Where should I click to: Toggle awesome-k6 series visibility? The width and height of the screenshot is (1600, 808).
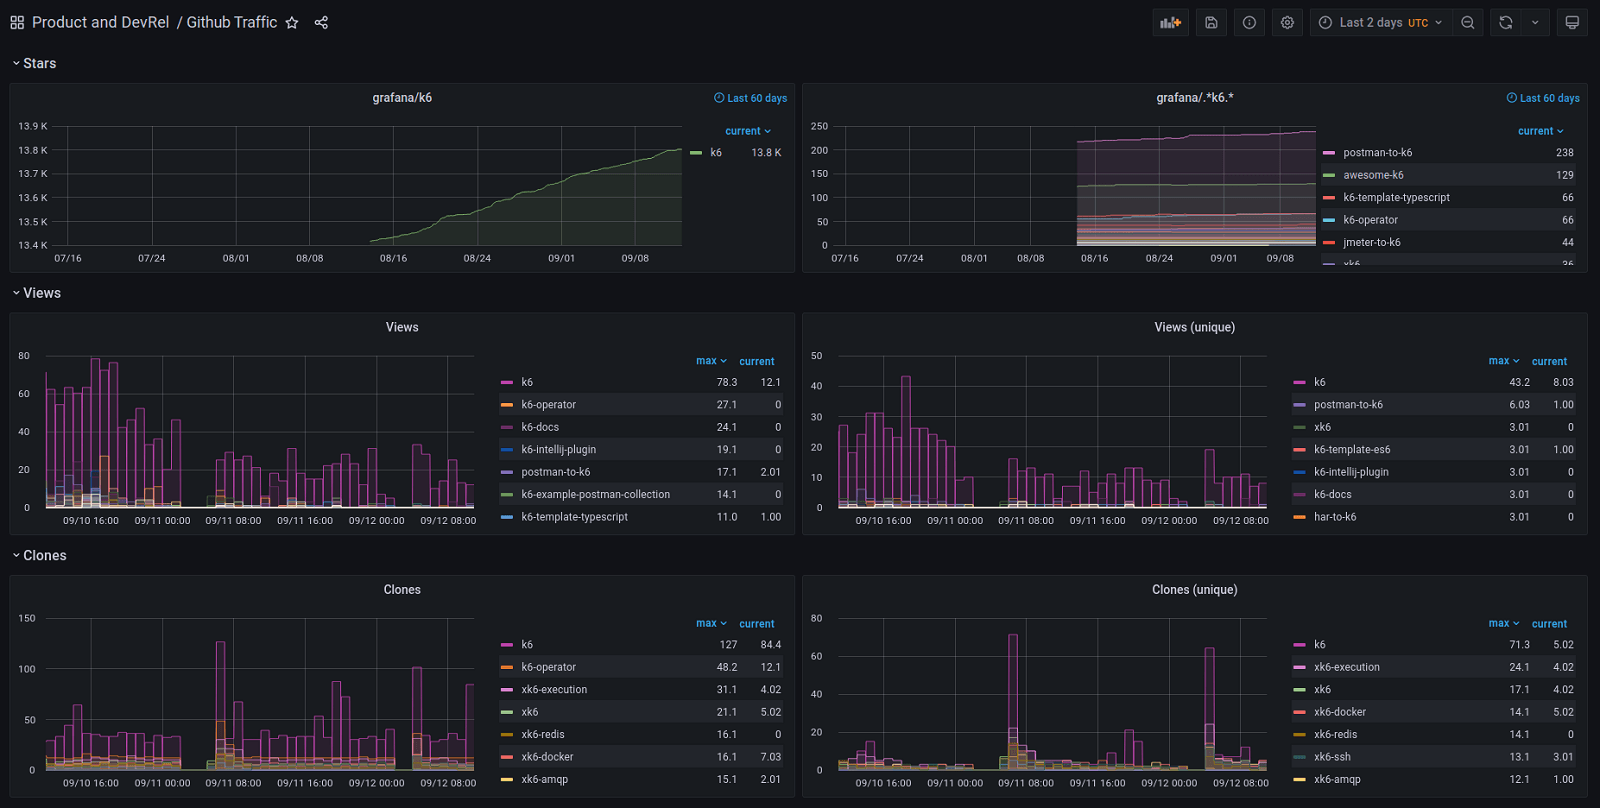(1373, 175)
